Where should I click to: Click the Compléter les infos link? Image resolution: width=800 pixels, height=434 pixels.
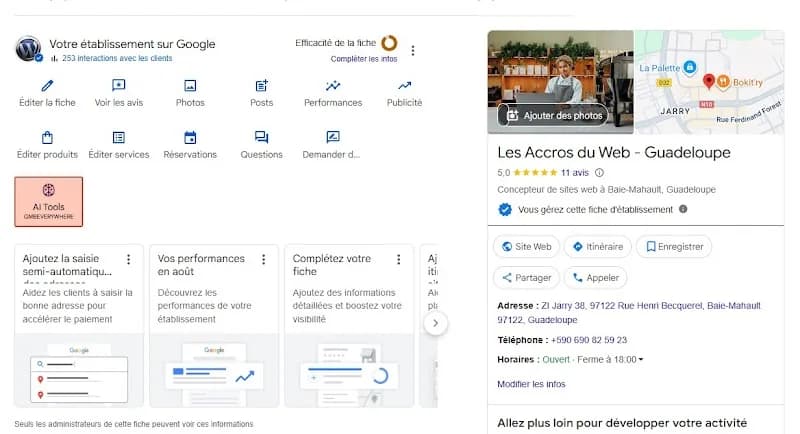click(364, 59)
